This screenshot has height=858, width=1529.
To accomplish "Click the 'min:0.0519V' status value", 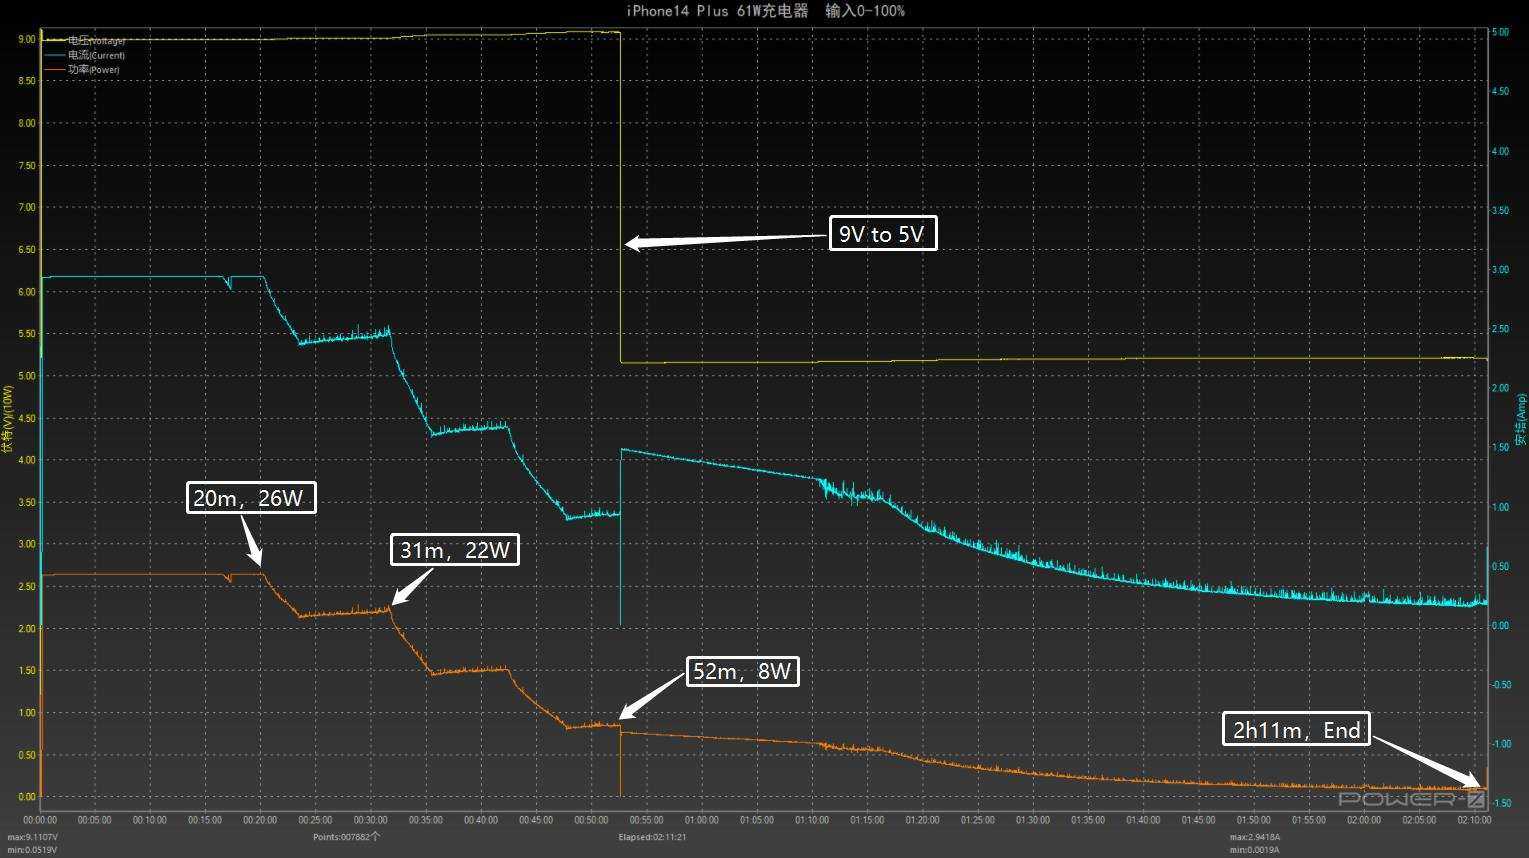I will [32, 850].
